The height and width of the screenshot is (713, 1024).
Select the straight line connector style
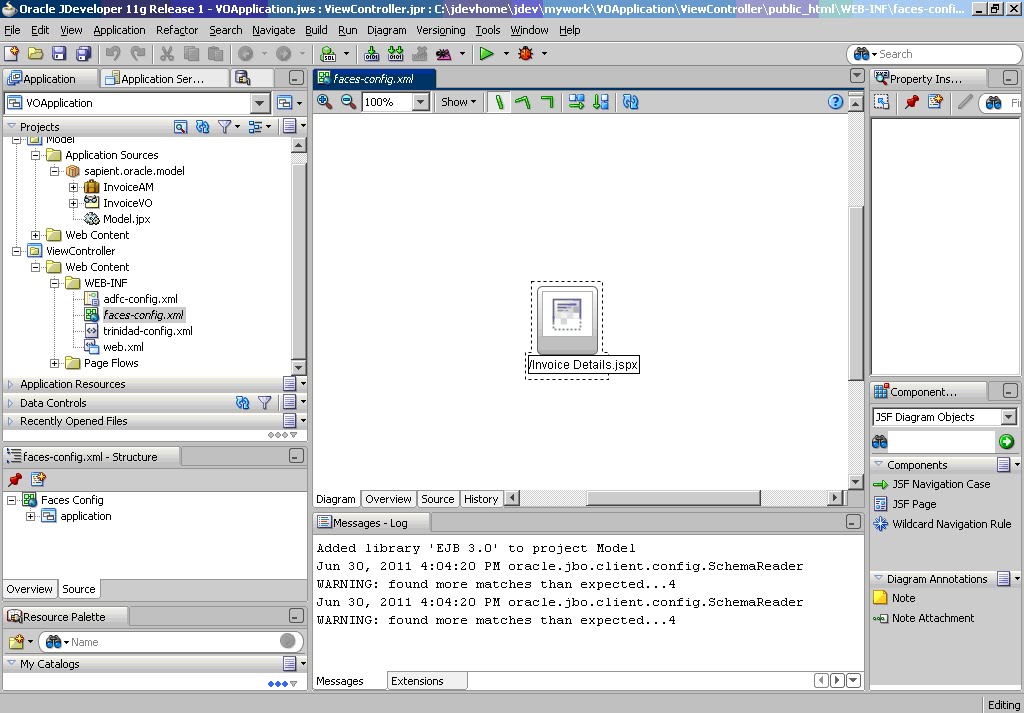(x=500, y=102)
